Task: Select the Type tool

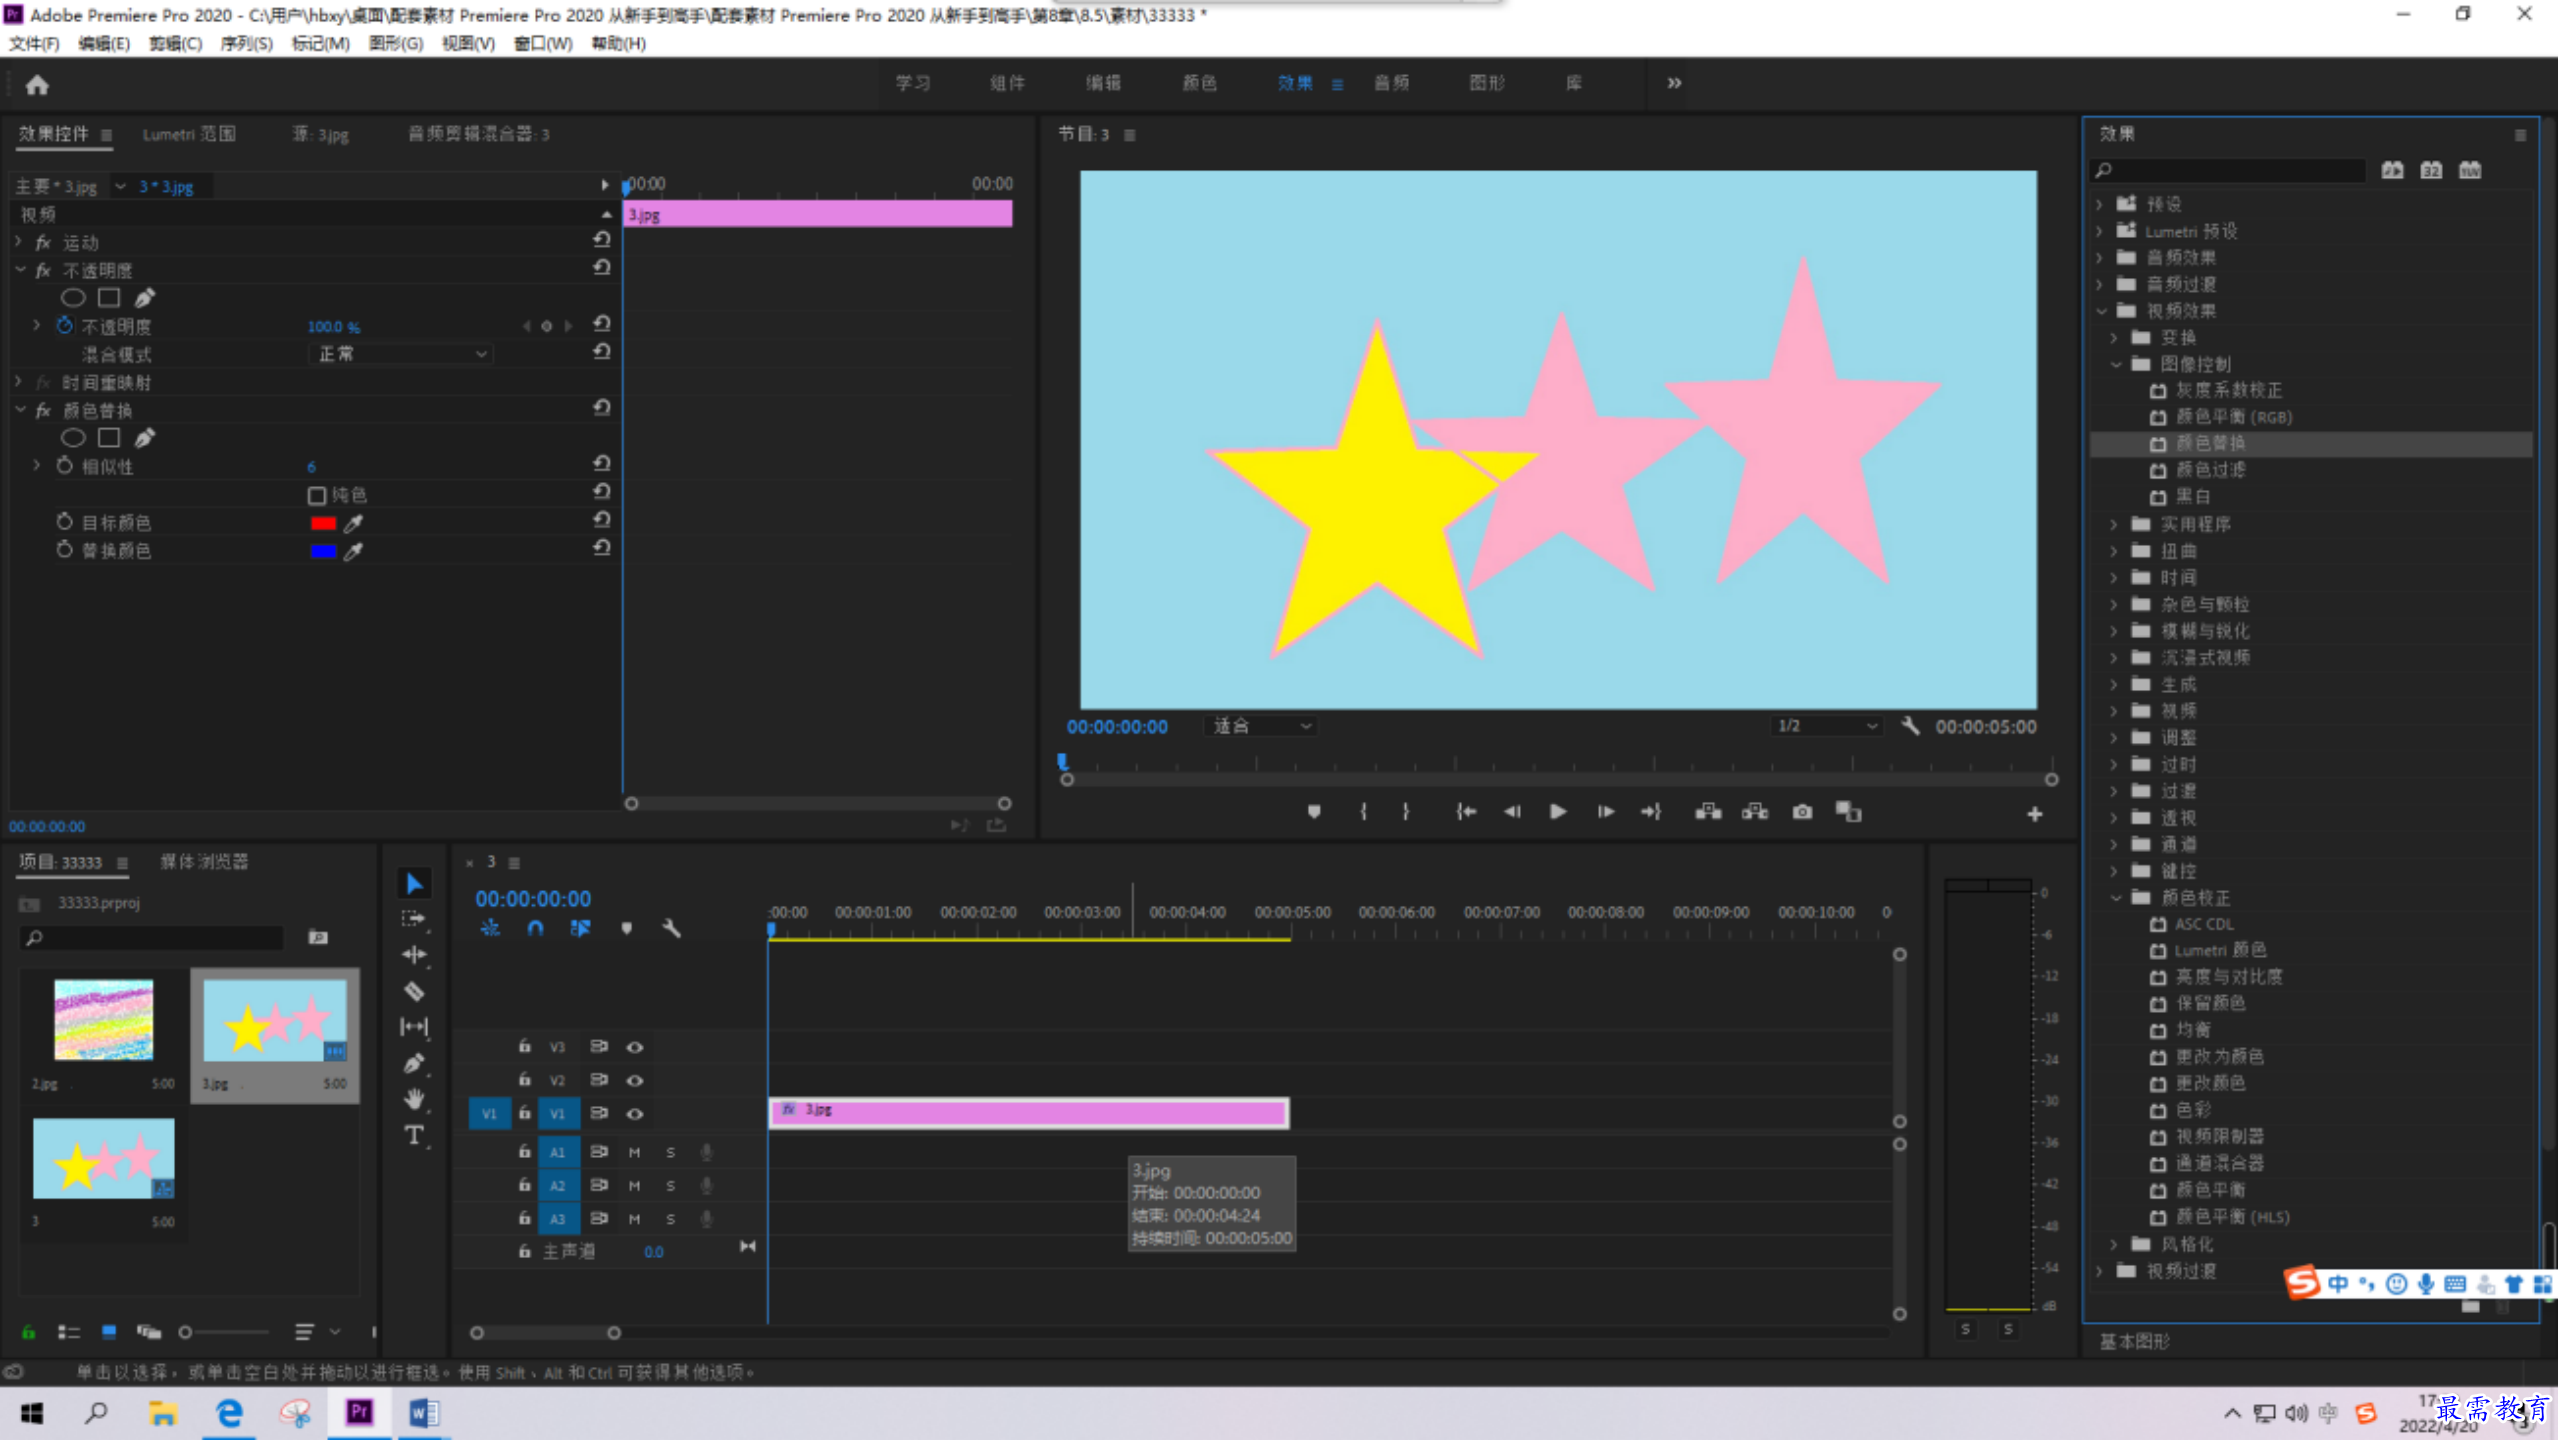Action: [414, 1135]
